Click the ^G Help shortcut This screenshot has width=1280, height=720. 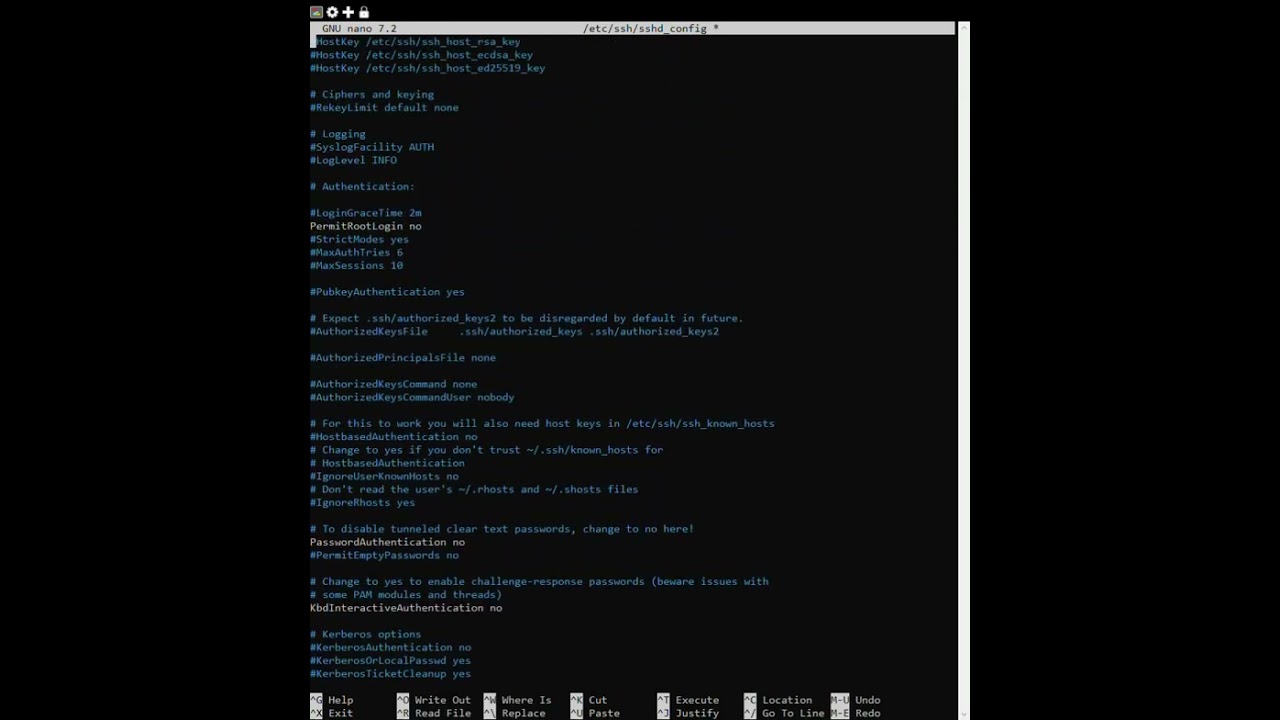tap(331, 700)
